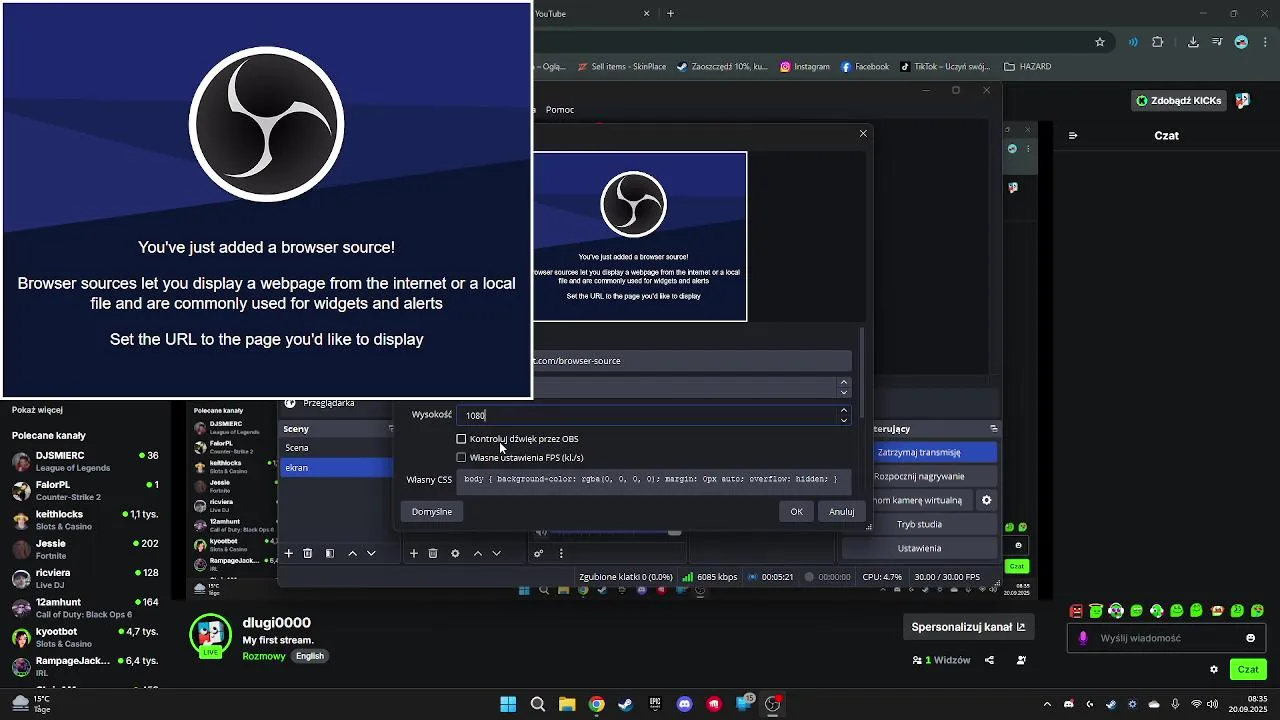This screenshot has width=1280, height=720.
Task: Open the TikTok bookmark
Action: tap(945, 67)
